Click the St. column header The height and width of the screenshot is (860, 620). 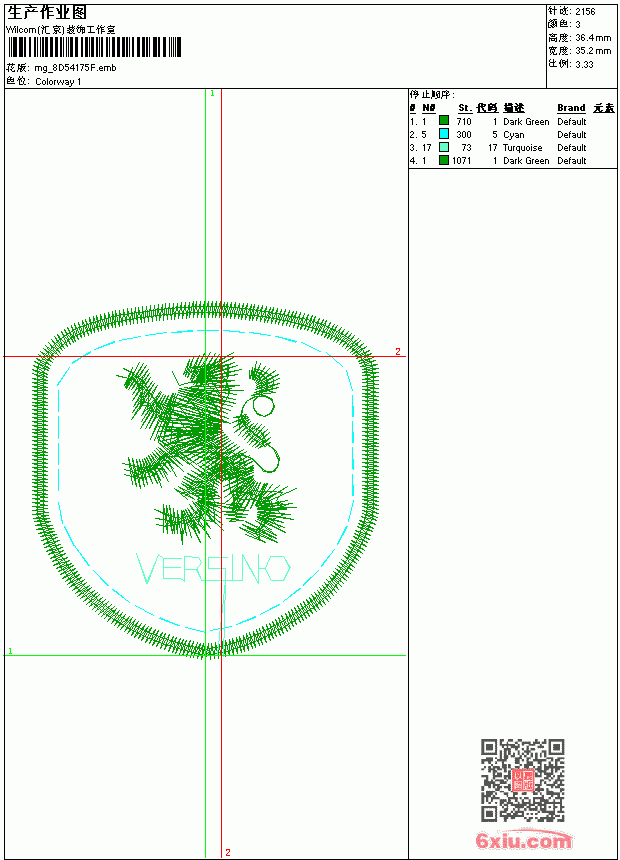coord(465,108)
